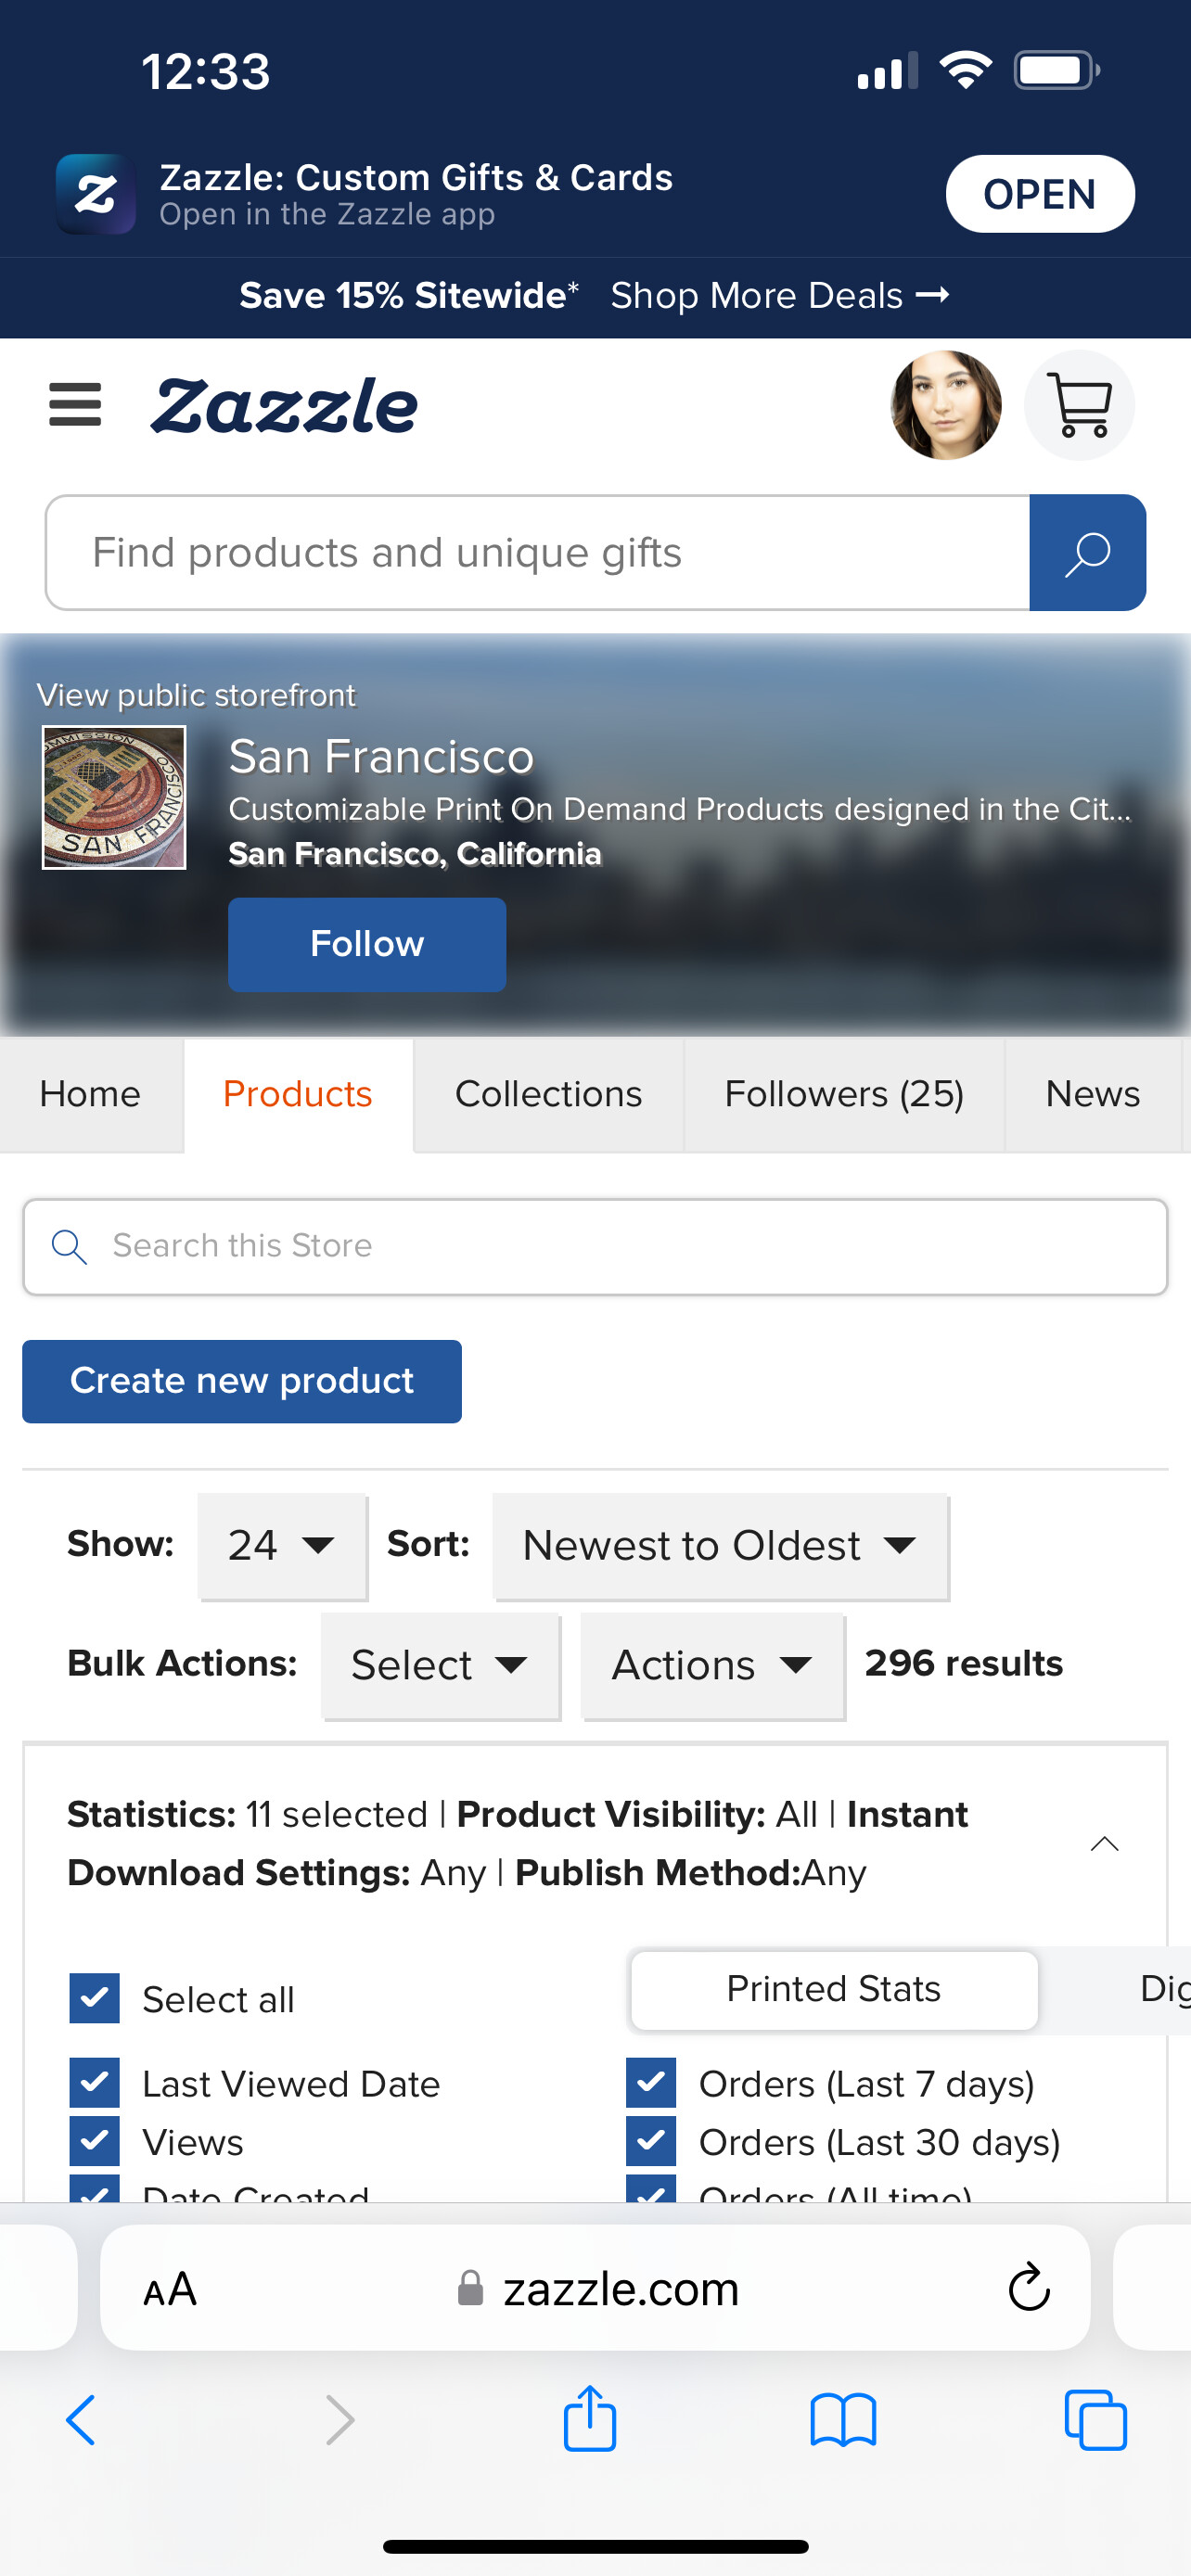Tap the blue search magnifier button
1191x2576 pixels.
coord(1087,553)
